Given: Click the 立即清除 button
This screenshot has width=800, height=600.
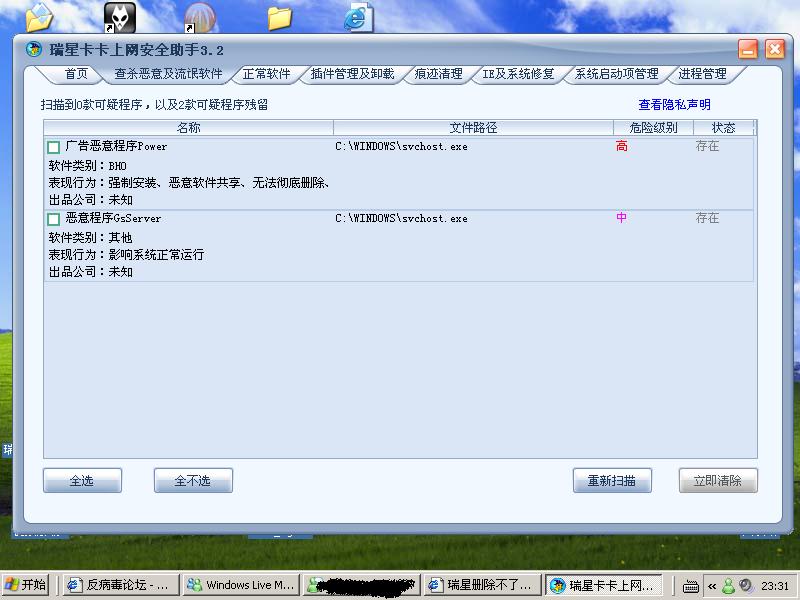Looking at the screenshot, I should 718,481.
